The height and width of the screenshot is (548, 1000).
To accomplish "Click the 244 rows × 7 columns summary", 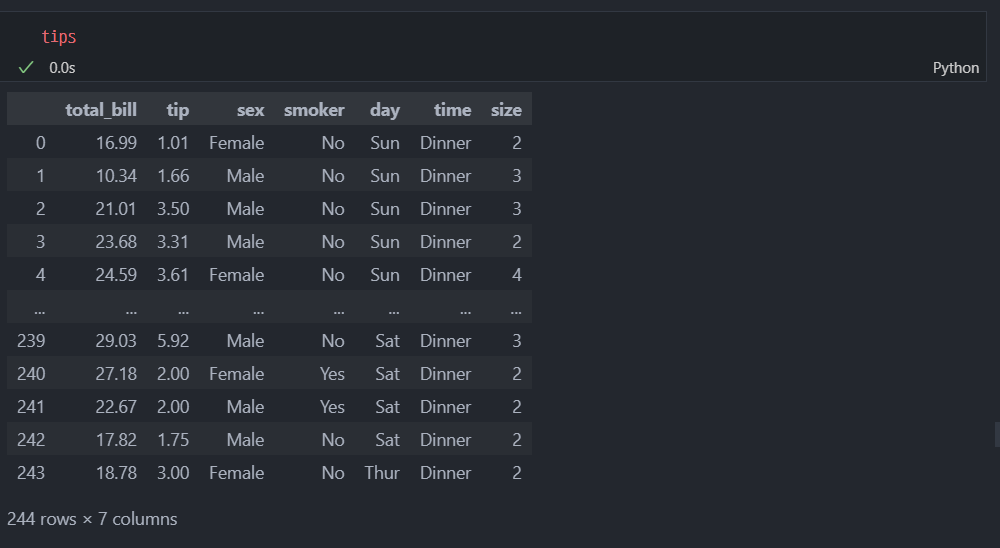I will (92, 519).
